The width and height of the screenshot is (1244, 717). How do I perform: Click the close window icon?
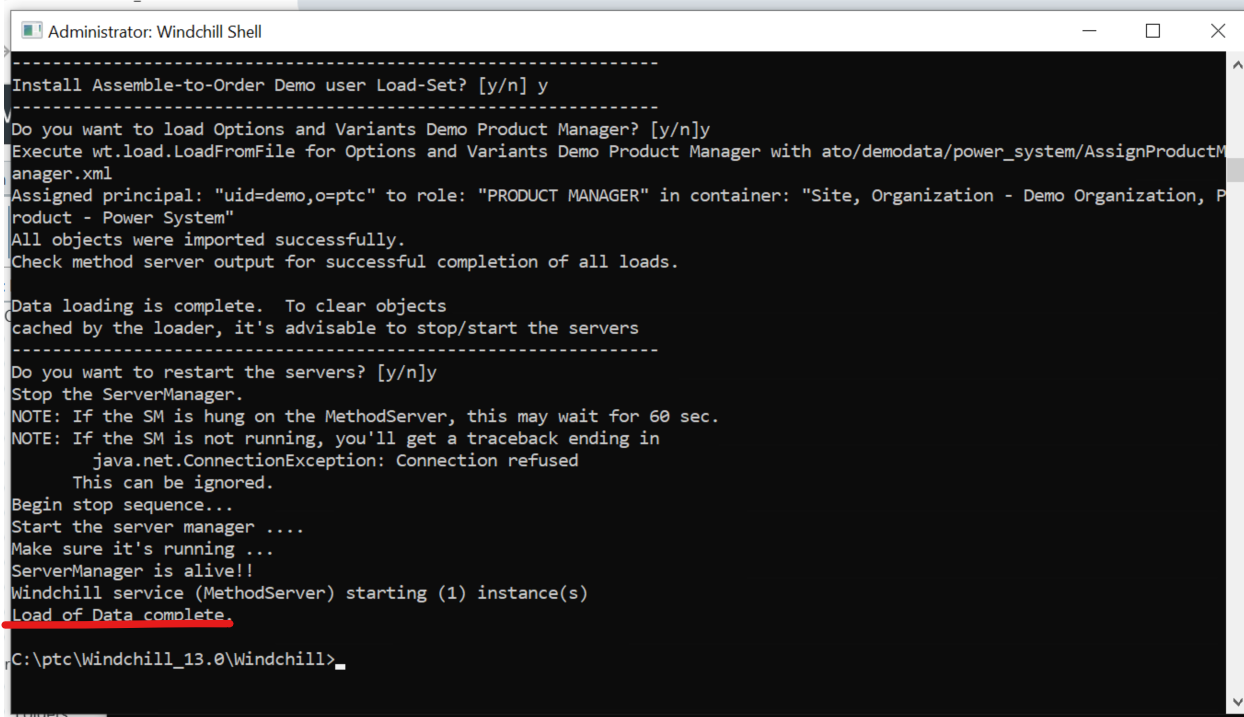pos(1218,31)
